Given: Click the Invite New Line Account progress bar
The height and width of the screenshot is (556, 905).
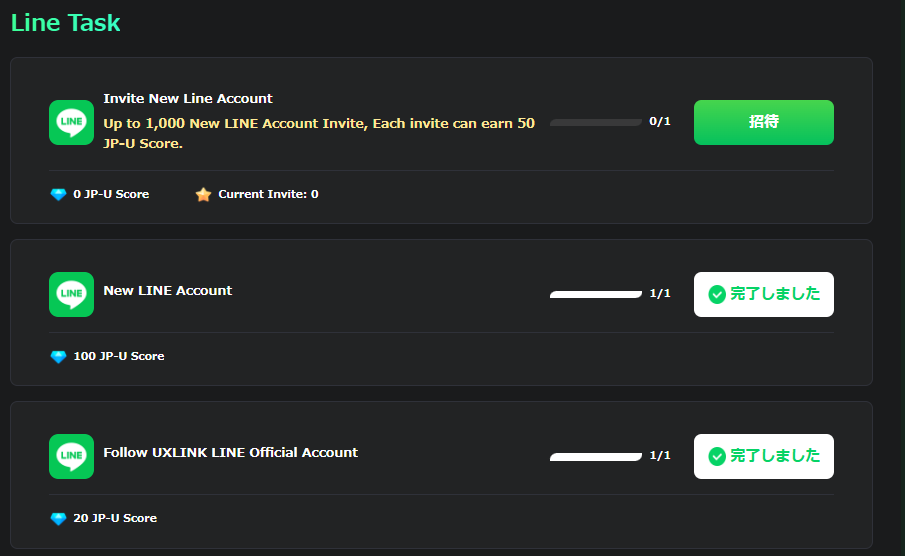Looking at the screenshot, I should [x=596, y=122].
